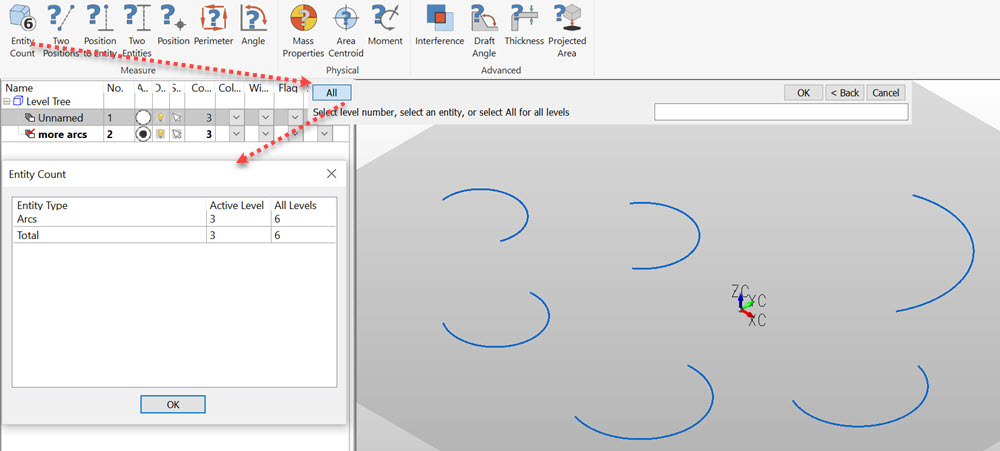Toggle display bulb for Unnamed level

(161, 118)
